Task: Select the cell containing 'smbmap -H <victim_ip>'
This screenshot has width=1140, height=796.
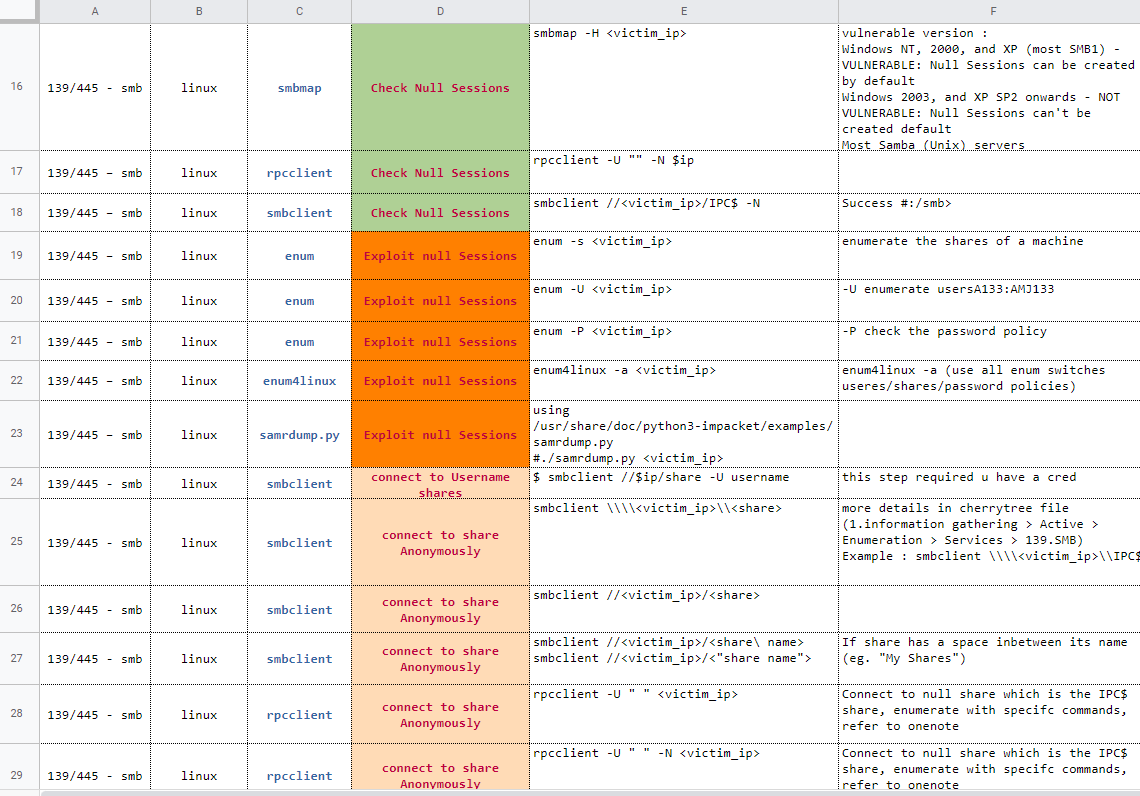Action: 684,87
